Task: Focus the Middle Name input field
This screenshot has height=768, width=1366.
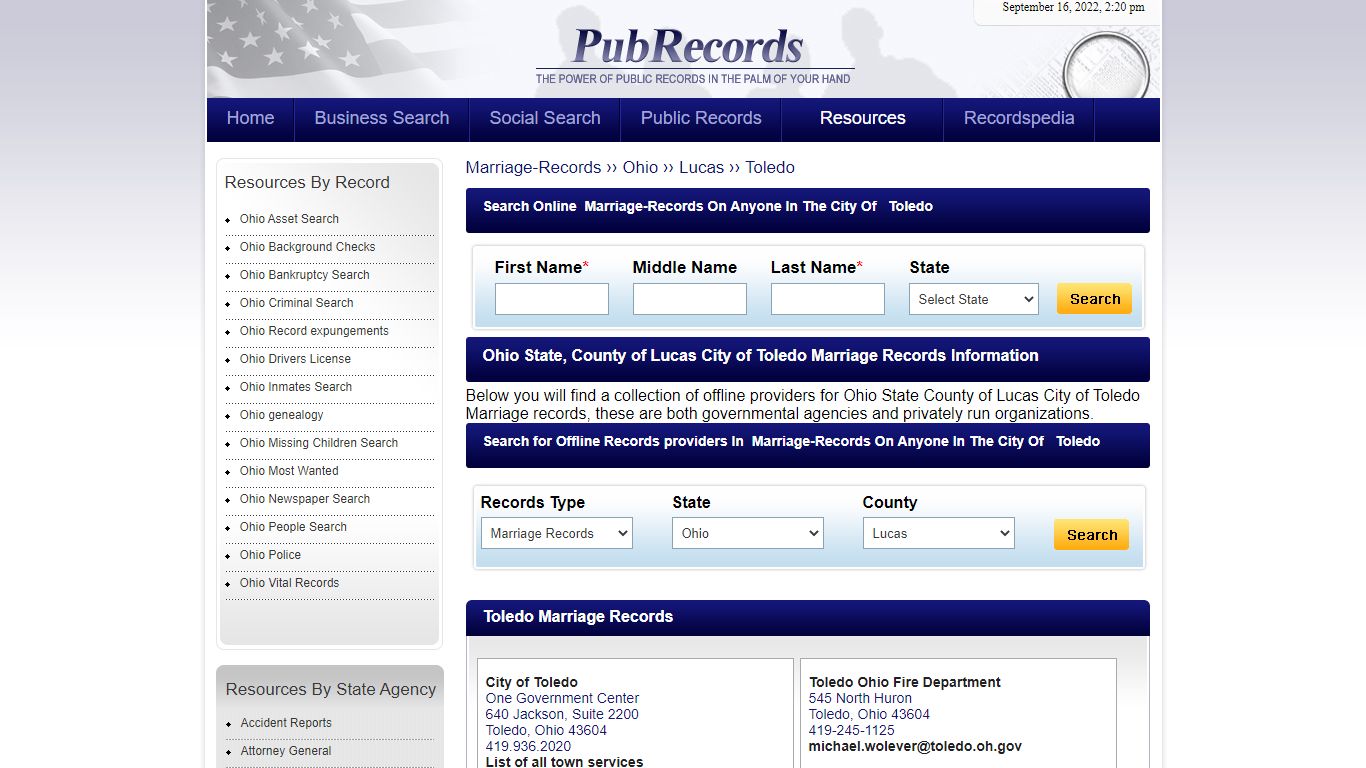Action: (690, 299)
